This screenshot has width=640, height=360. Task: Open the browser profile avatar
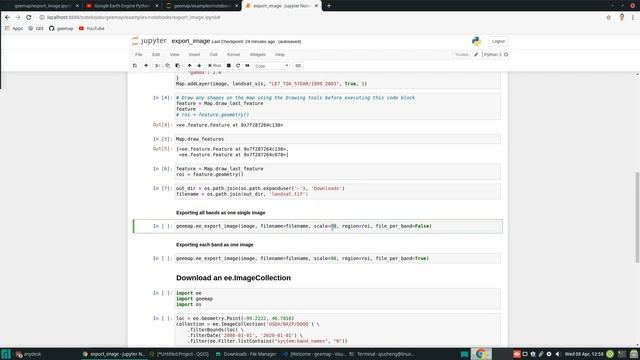(x=622, y=17)
